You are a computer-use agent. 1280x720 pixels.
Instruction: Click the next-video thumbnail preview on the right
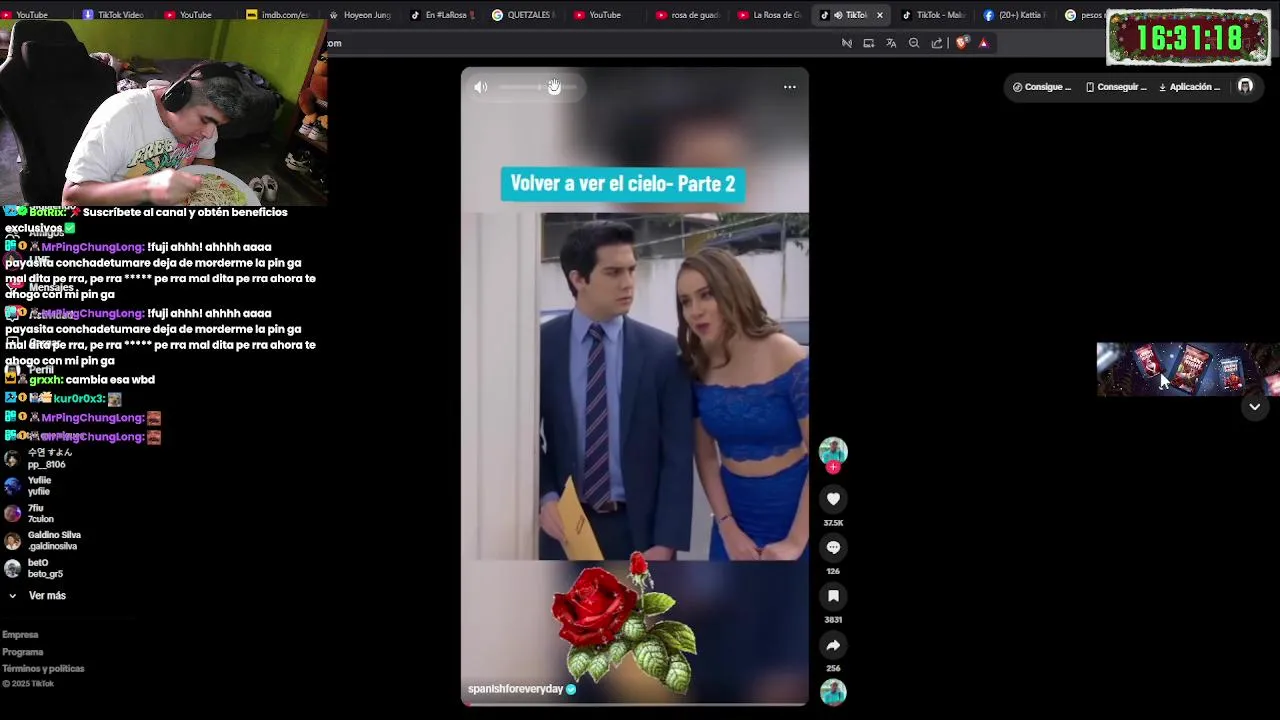(x=1188, y=370)
